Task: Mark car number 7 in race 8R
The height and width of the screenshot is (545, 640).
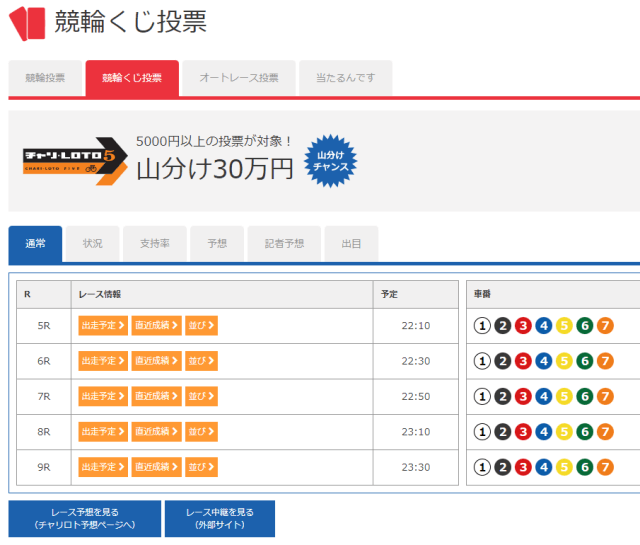Action: (605, 432)
